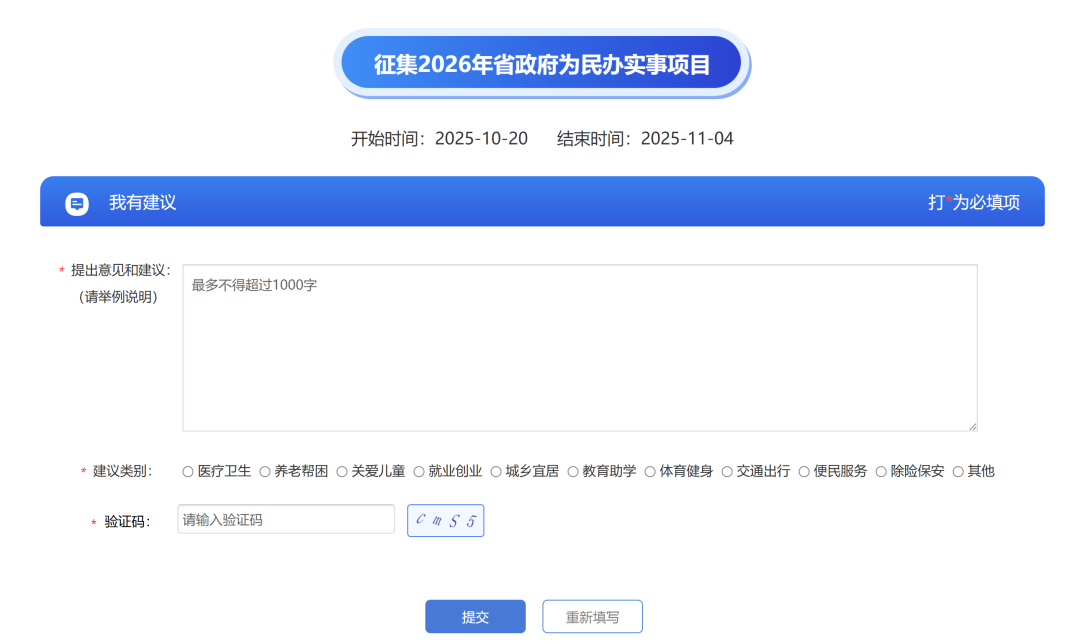Click the chat bubble icon beside 我有建议
1080x642 pixels.
pyautogui.click(x=77, y=203)
